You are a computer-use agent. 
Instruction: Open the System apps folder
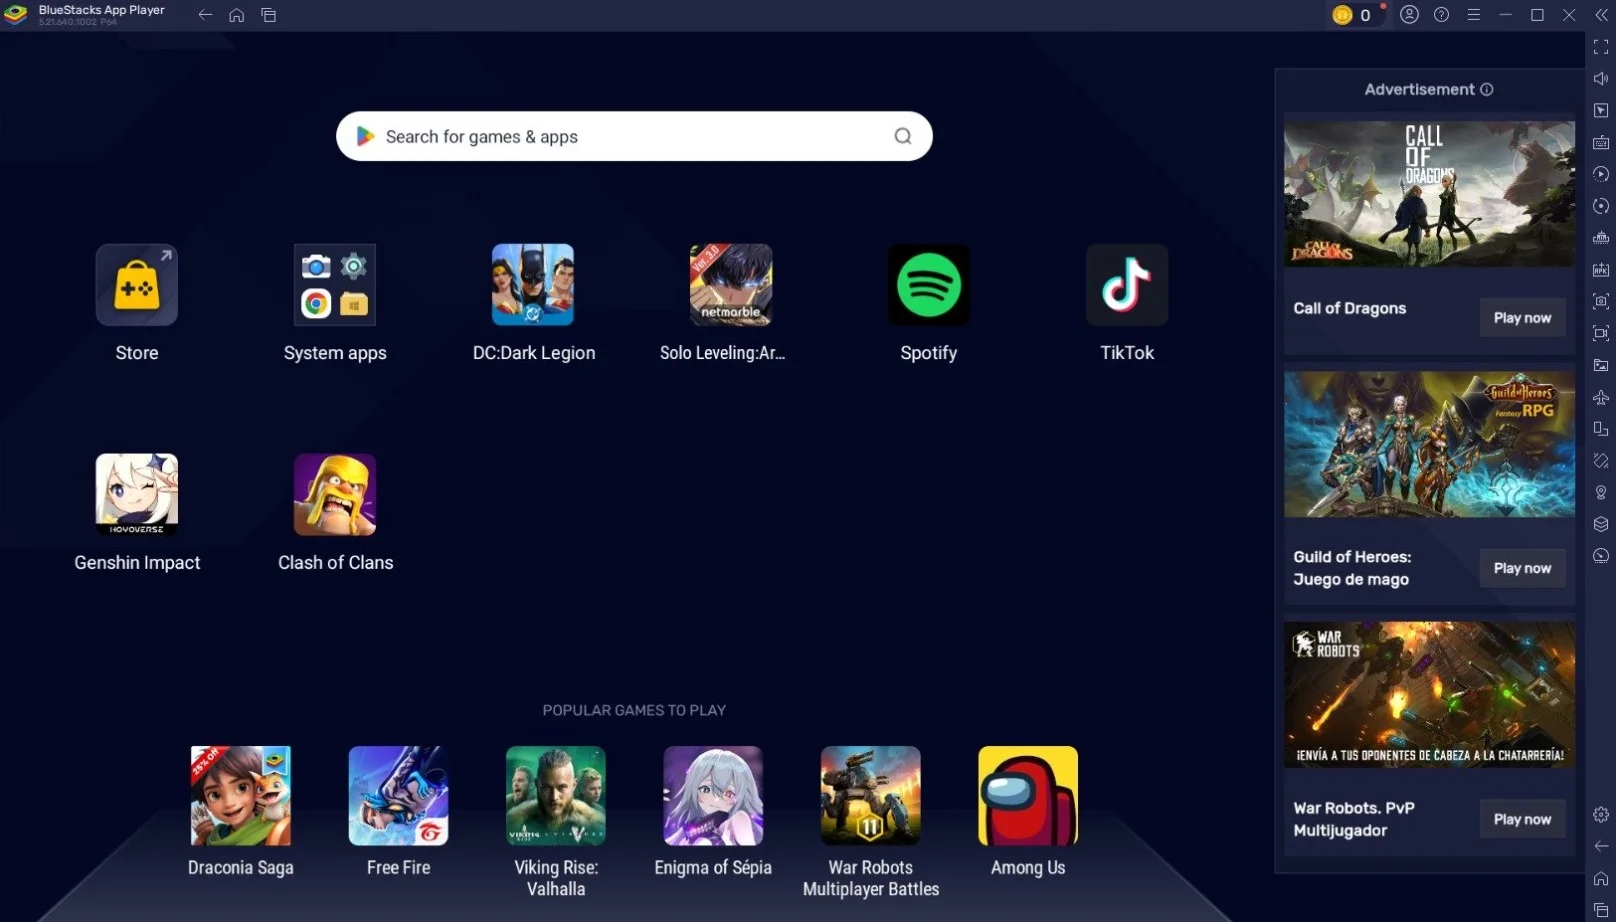pyautogui.click(x=335, y=285)
